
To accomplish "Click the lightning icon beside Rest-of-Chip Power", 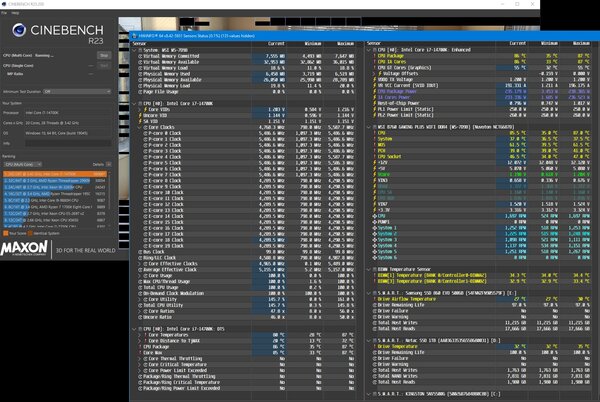I will point(375,103).
